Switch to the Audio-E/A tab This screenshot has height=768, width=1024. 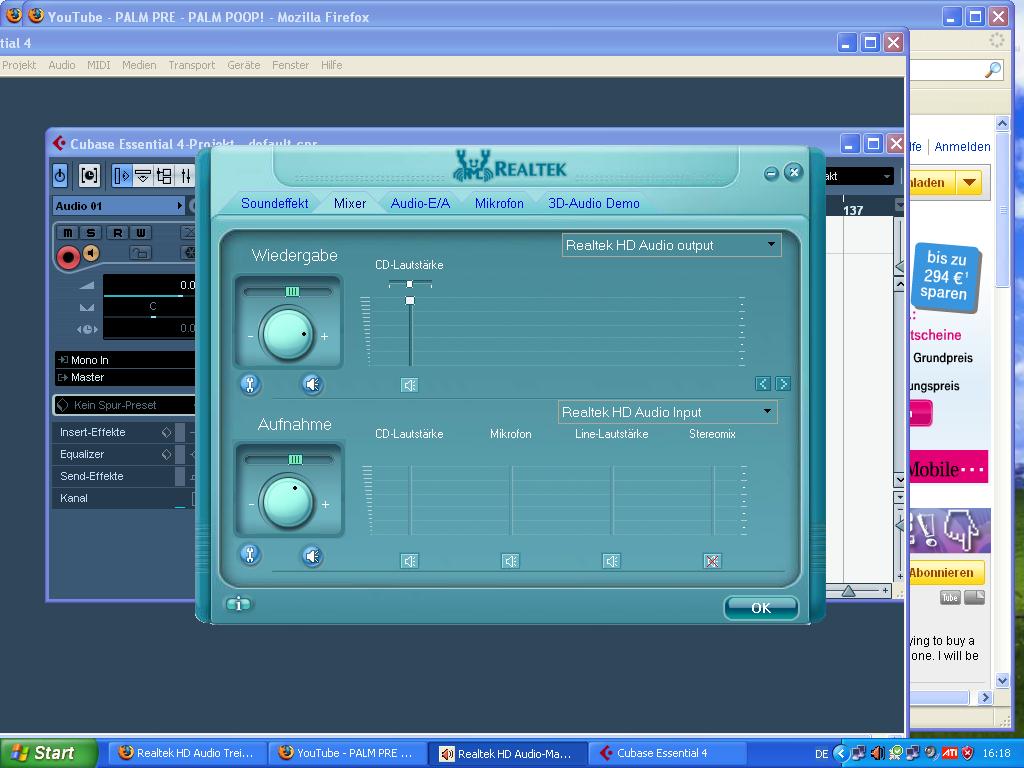[420, 203]
